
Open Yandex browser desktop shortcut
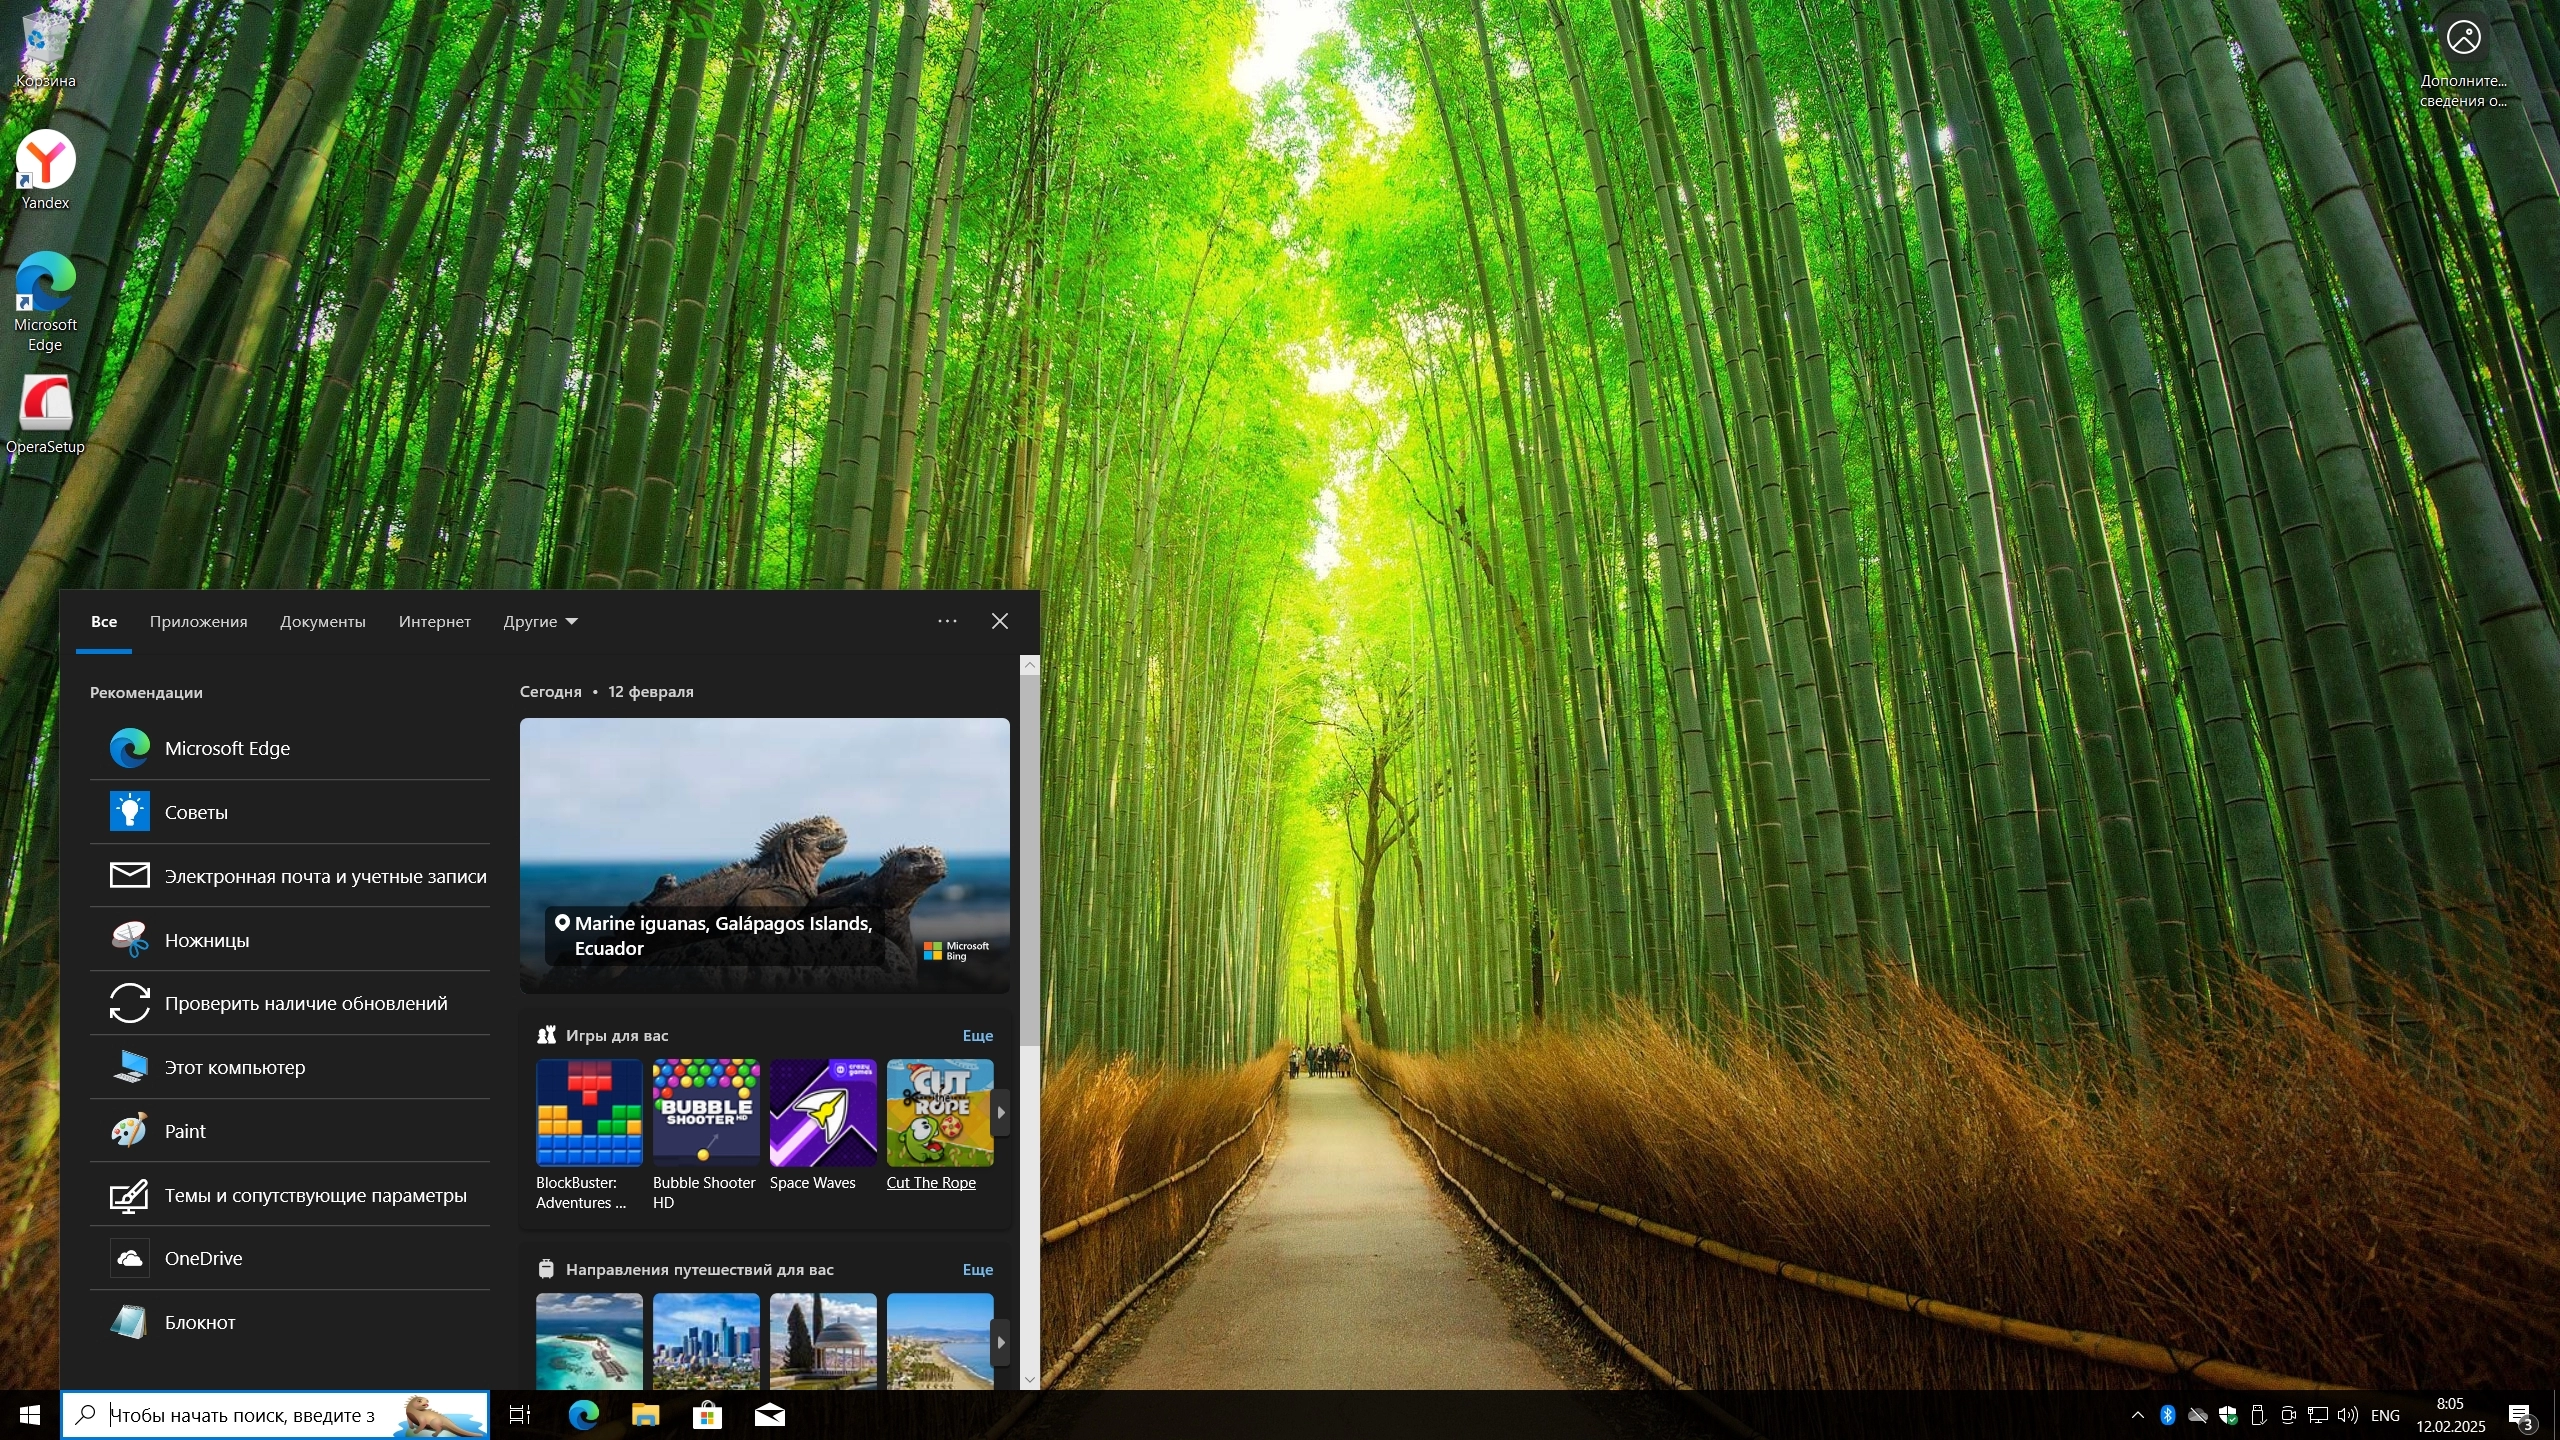(x=45, y=162)
